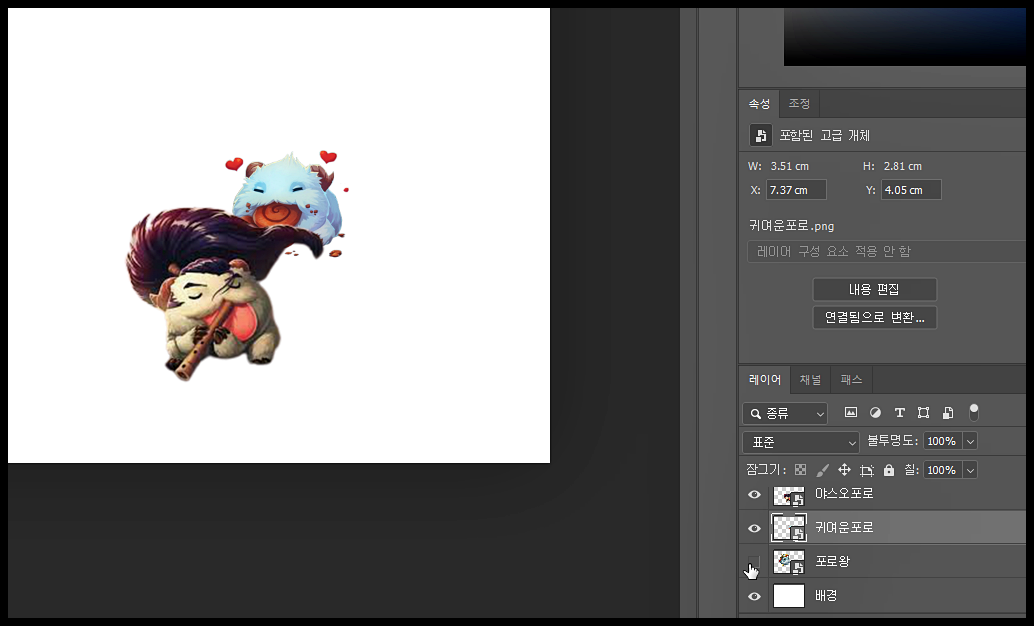Click the dark gradient color field at top

(x=905, y=36)
